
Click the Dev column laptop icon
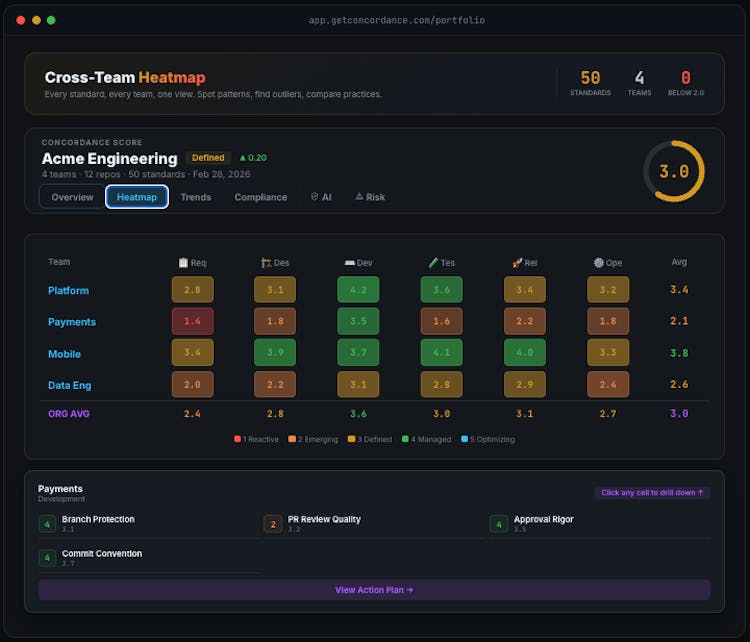[x=349, y=263]
